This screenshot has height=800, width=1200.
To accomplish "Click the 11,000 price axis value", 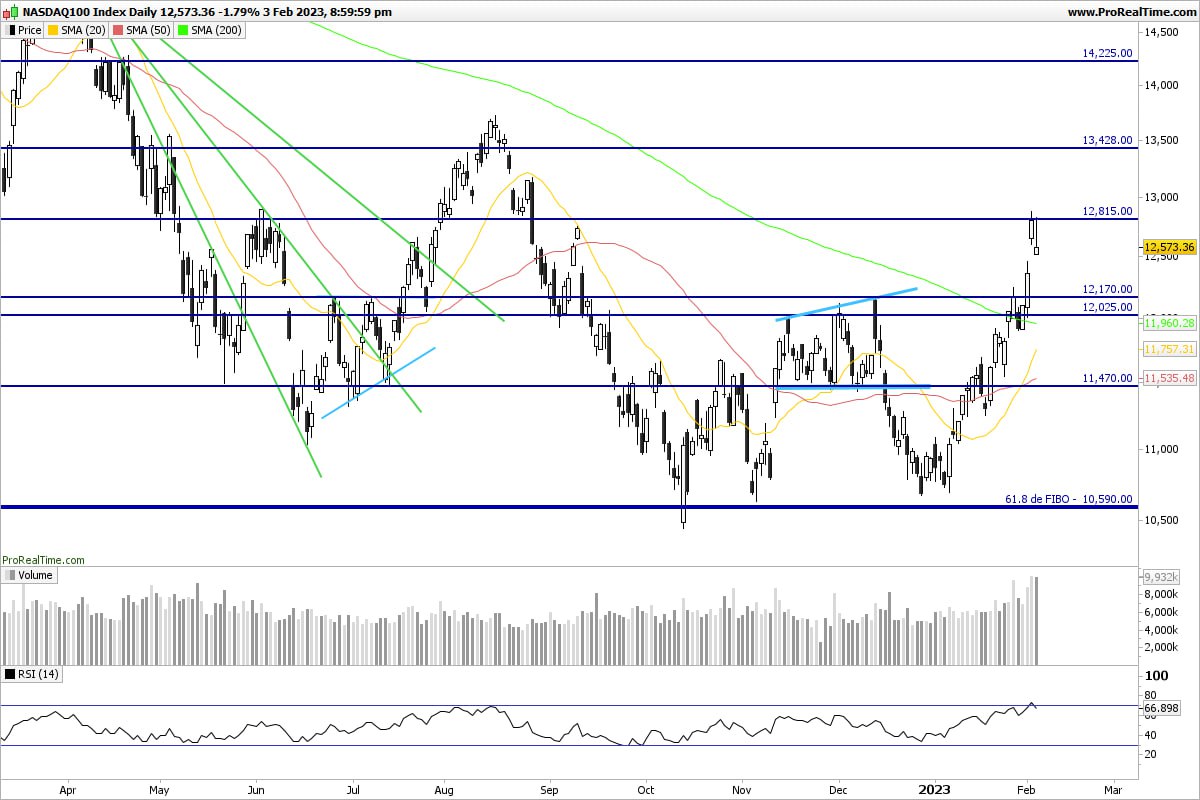I will point(1161,449).
